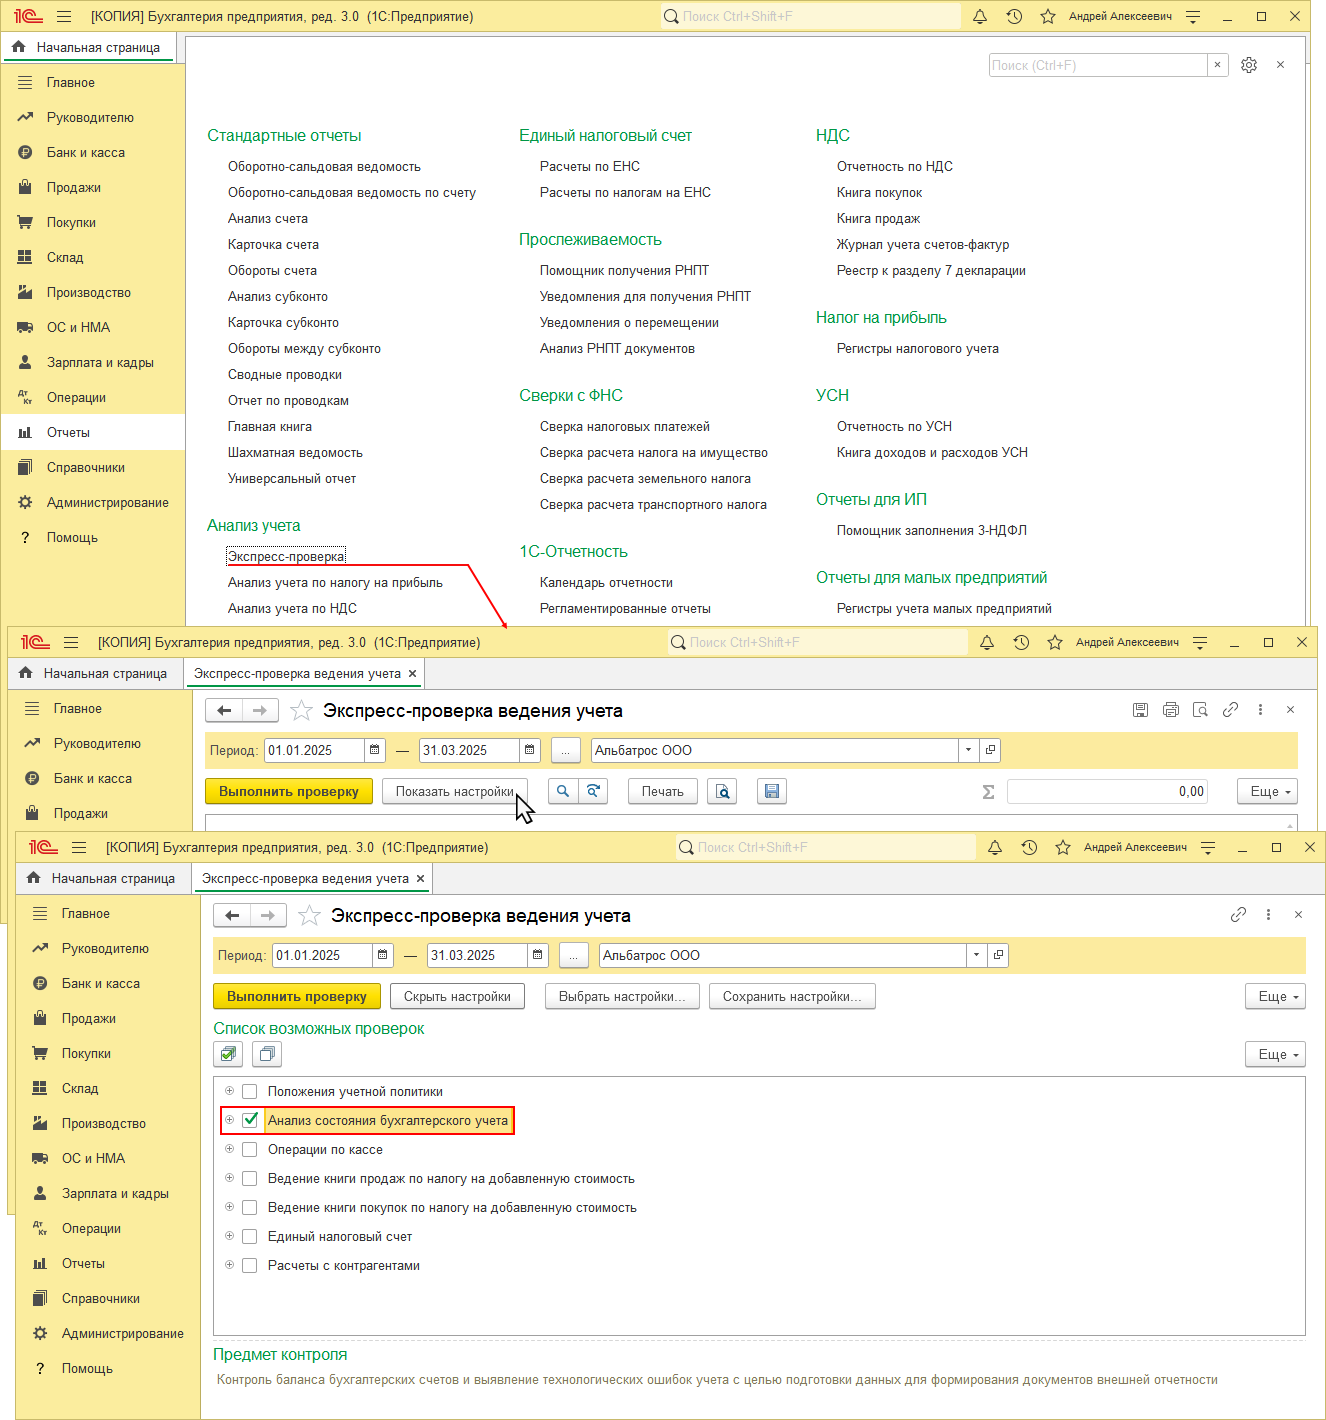Tick the Операции по кассе checkbox
This screenshot has width=1326, height=1420.
(x=250, y=1150)
